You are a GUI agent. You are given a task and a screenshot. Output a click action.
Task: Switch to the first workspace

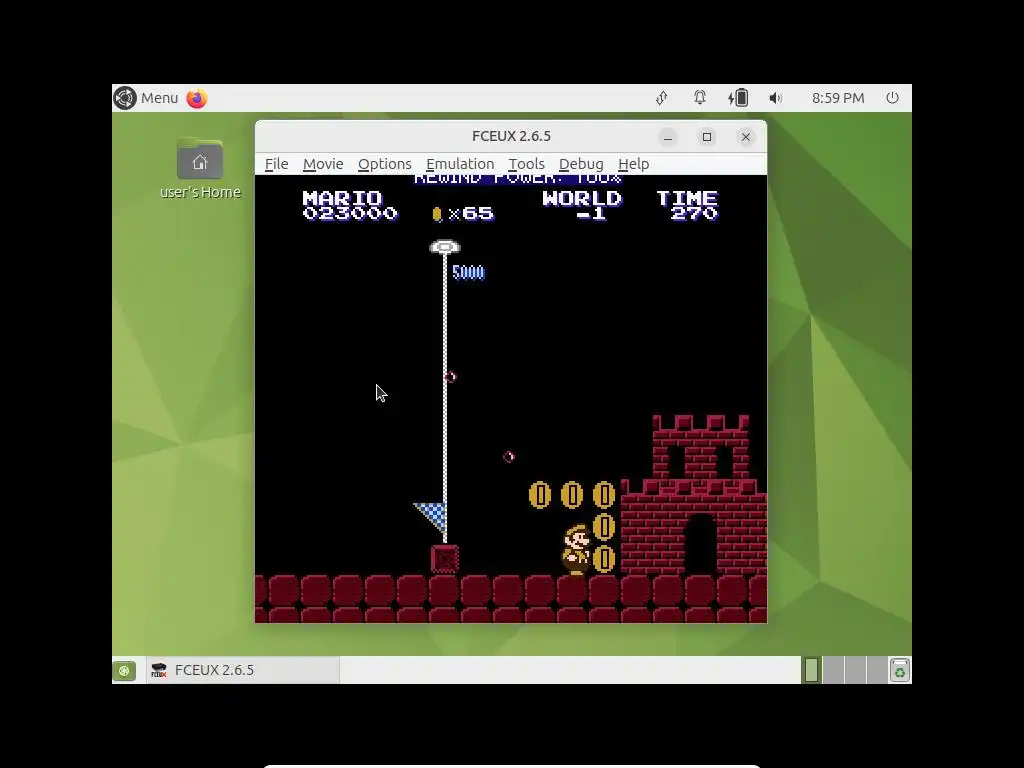coord(811,670)
